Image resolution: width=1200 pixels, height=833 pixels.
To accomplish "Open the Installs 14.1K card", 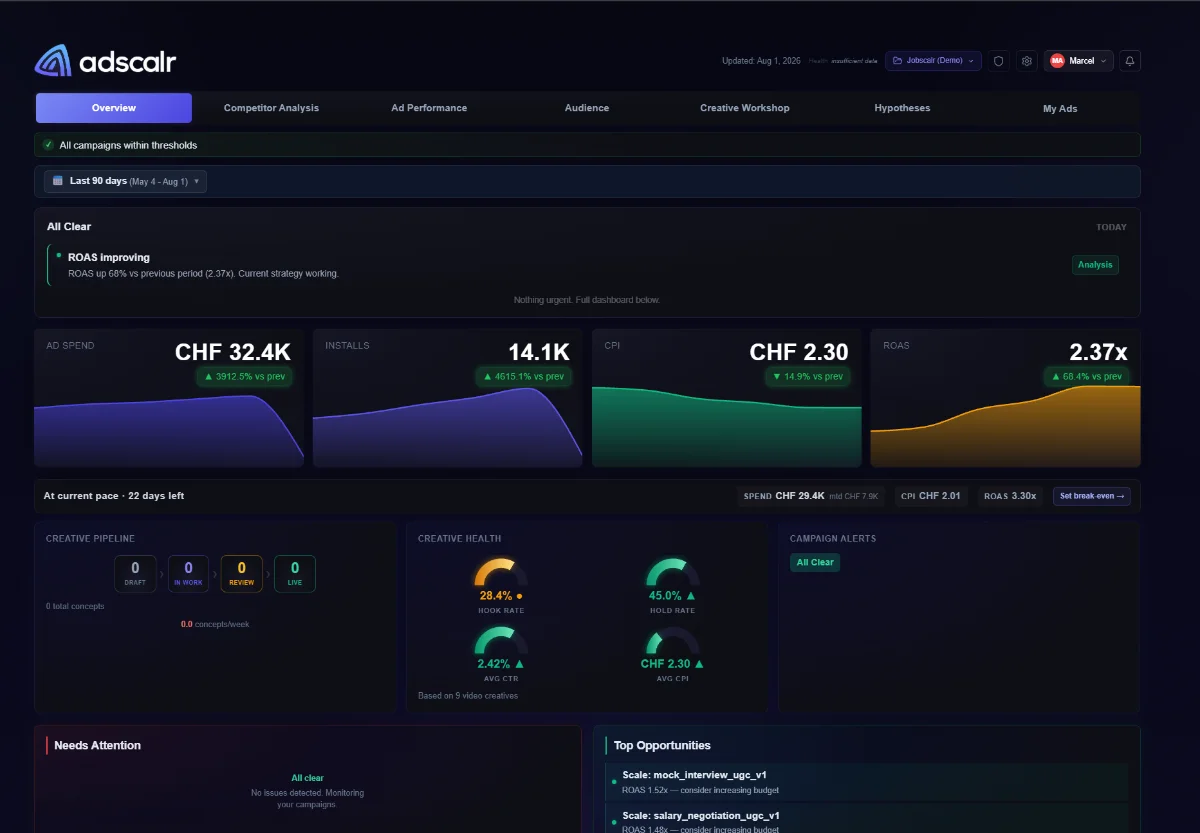I will point(448,398).
